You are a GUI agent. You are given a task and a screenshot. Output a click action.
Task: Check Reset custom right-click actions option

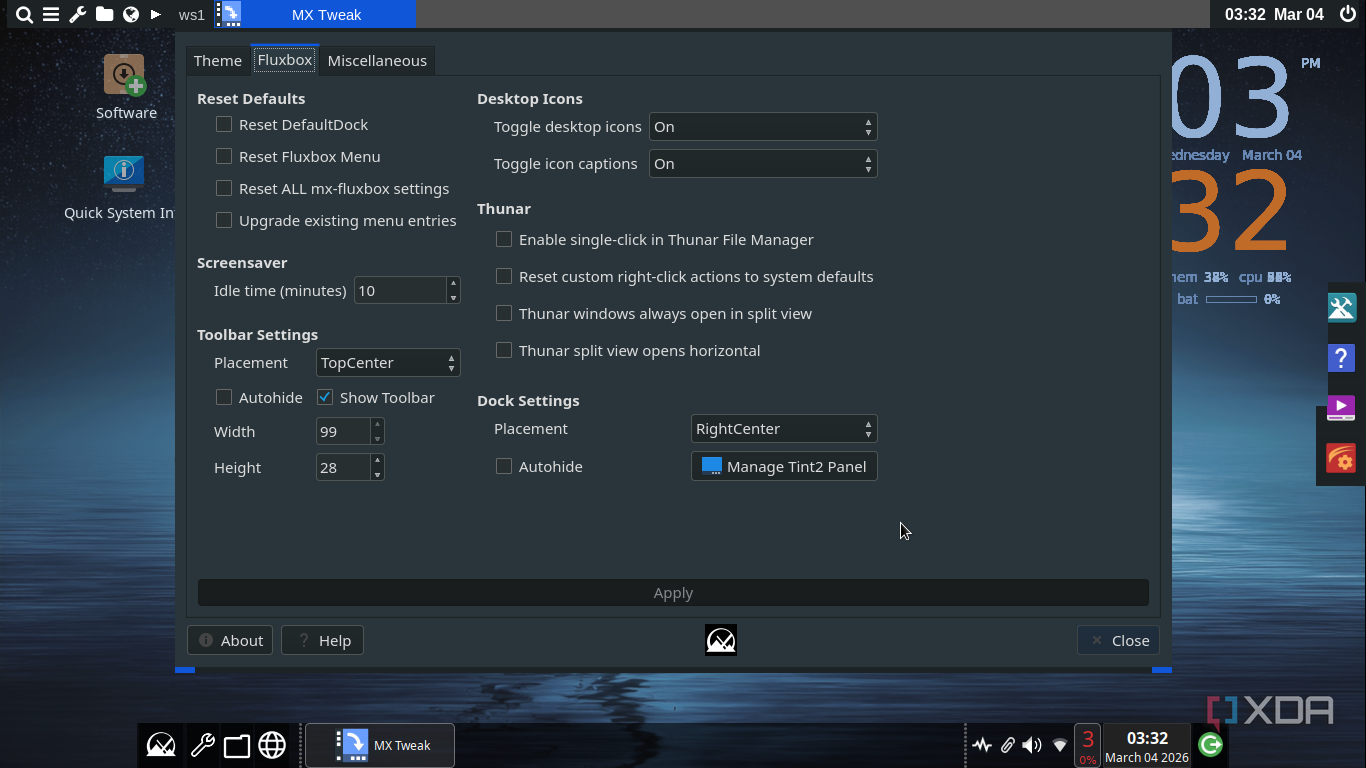[x=504, y=276]
